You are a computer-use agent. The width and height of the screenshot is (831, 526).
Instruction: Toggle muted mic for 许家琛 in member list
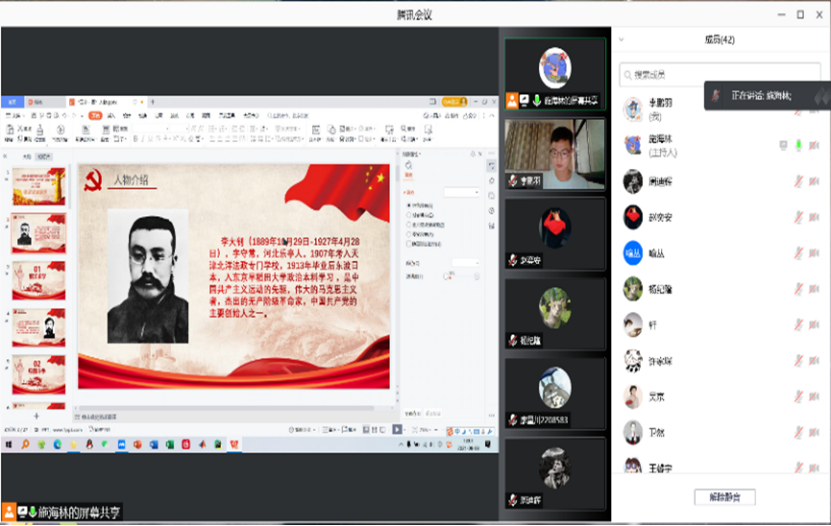point(798,361)
